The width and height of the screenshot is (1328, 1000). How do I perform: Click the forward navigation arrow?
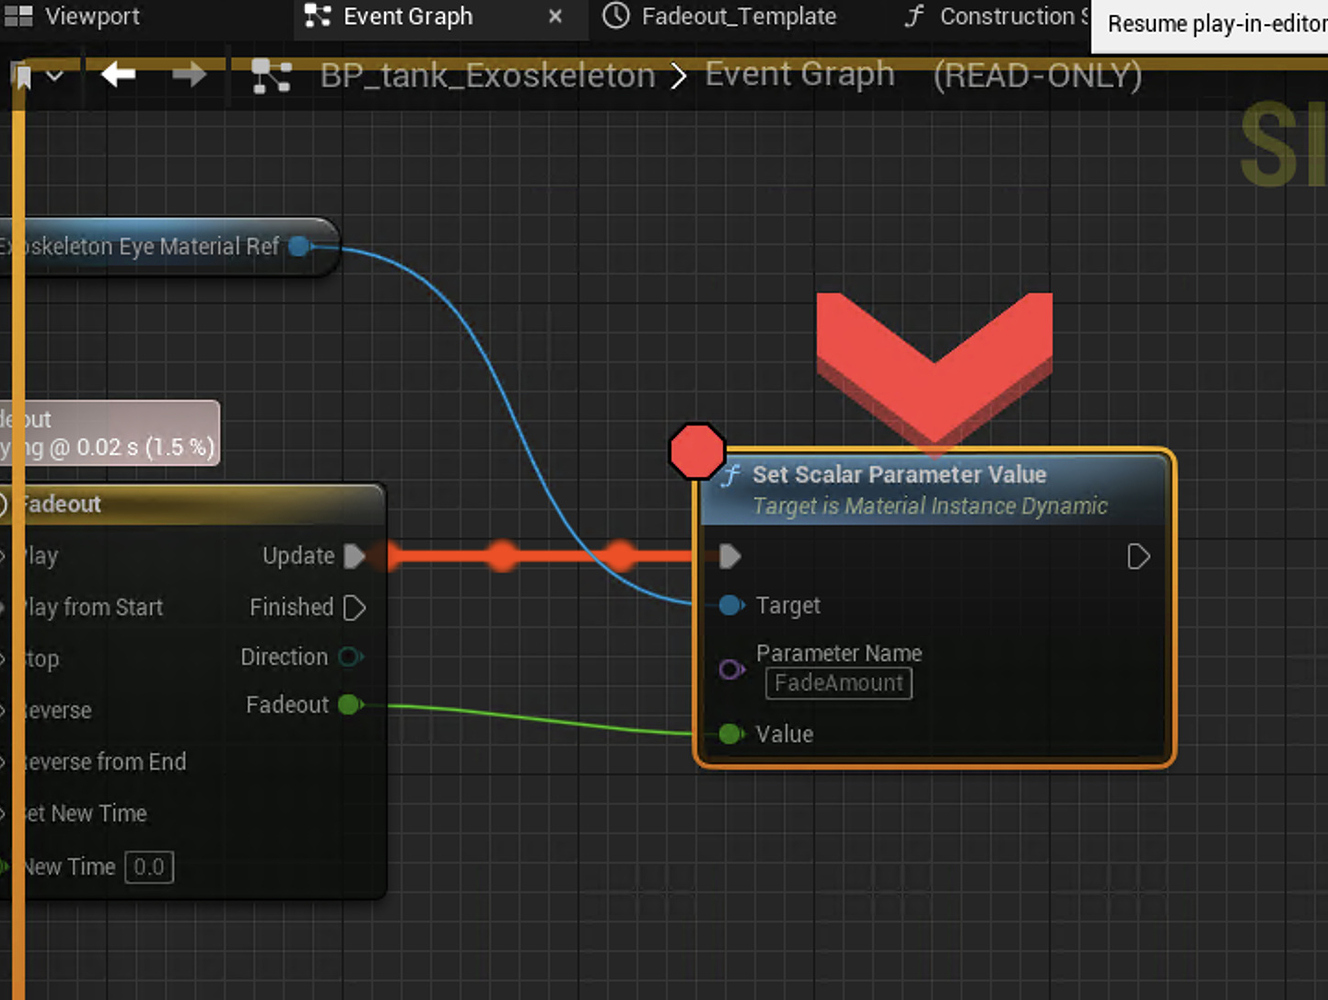(188, 75)
